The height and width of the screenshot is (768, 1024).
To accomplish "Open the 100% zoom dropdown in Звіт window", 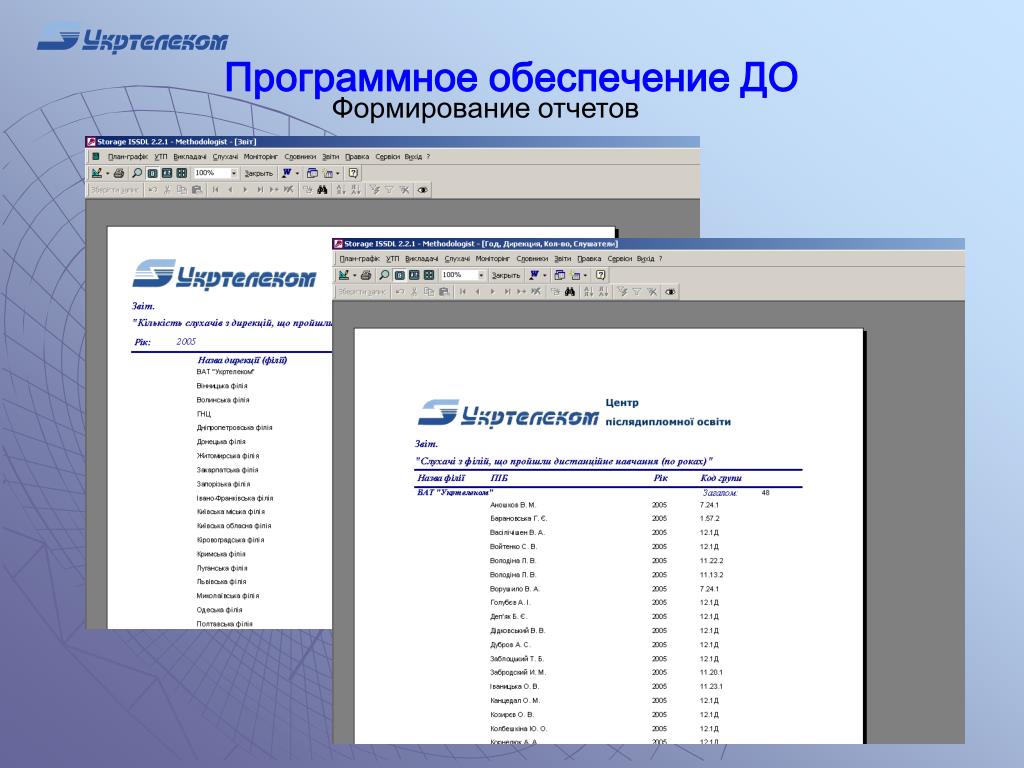I will (234, 173).
